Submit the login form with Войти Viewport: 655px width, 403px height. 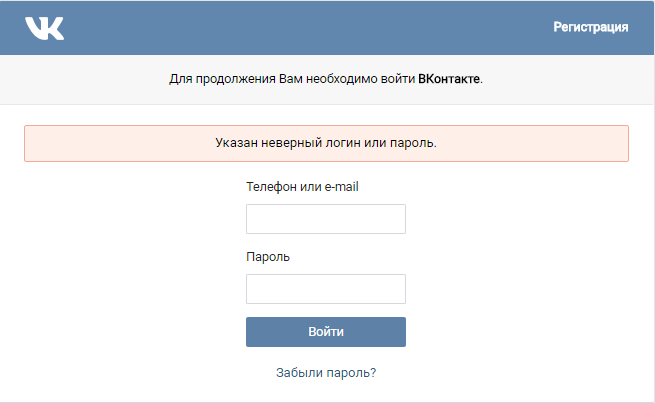pos(326,332)
